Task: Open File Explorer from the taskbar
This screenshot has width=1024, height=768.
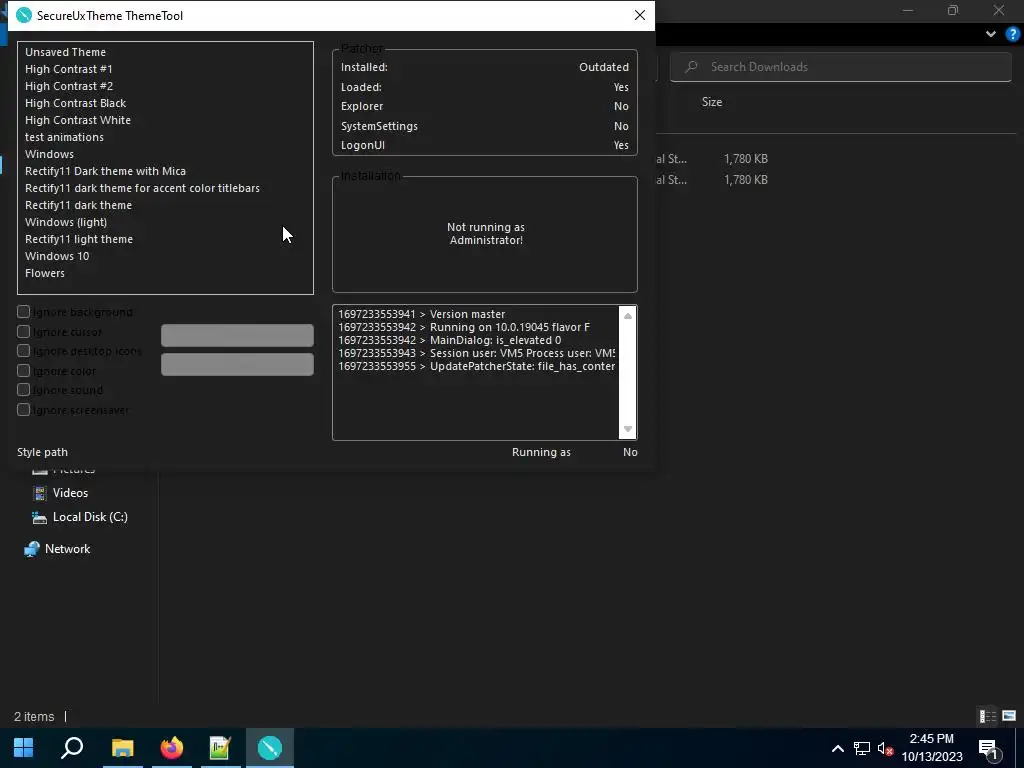Action: 122,748
